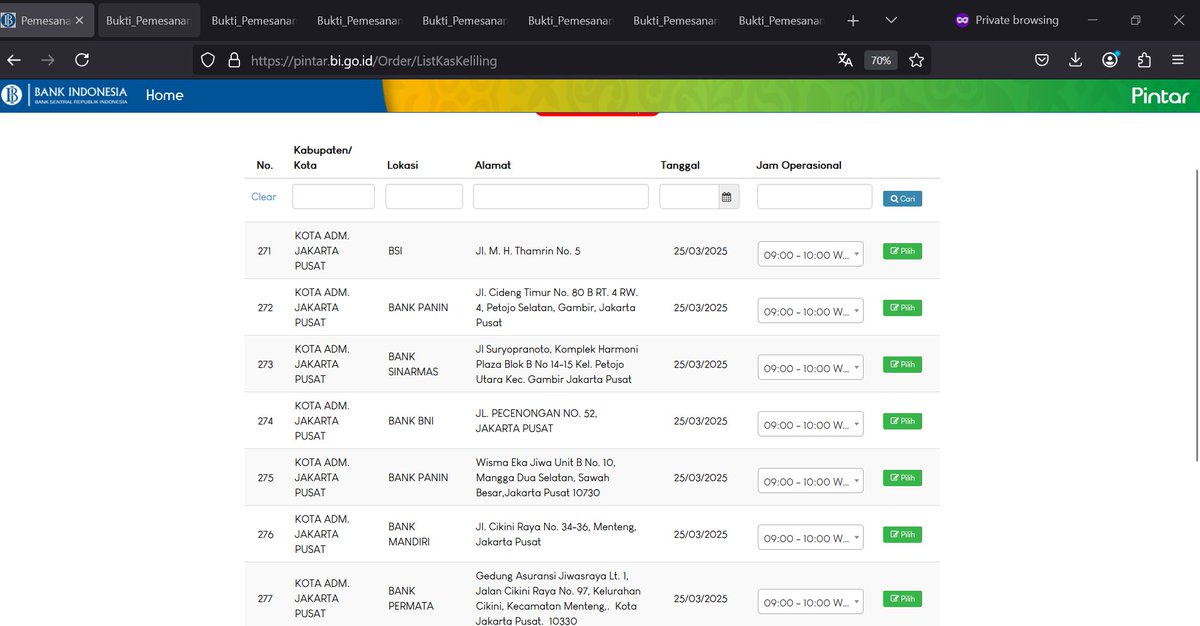Open the Firefox application menu
Image resolution: width=1200 pixels, height=626 pixels.
click(1178, 60)
